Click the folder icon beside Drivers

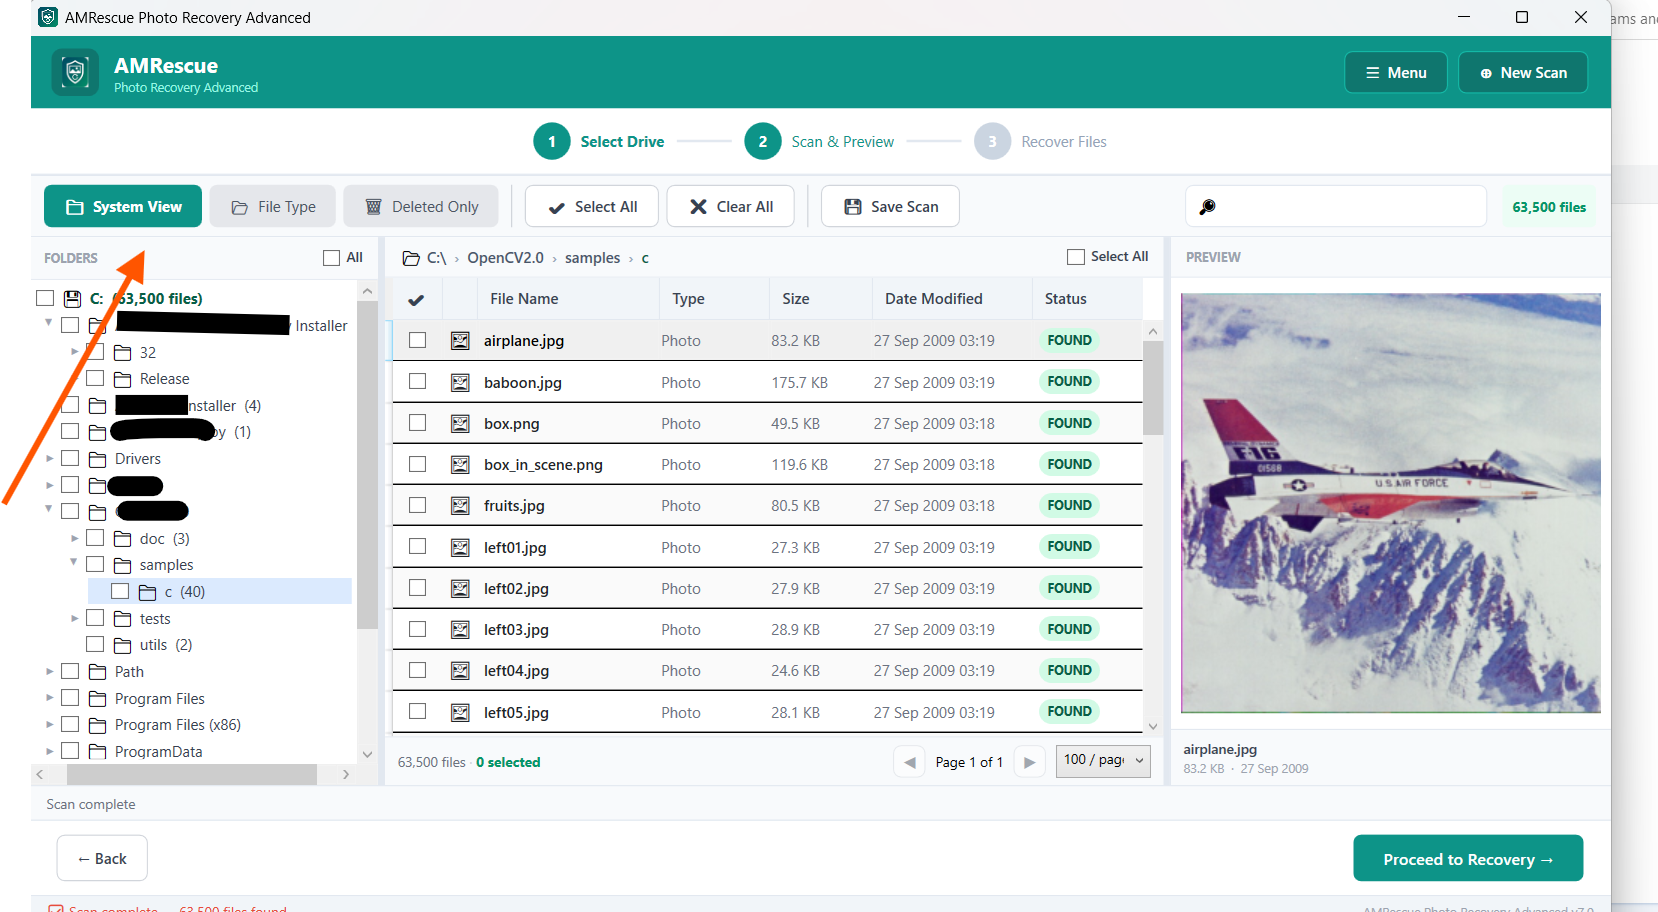(x=97, y=459)
